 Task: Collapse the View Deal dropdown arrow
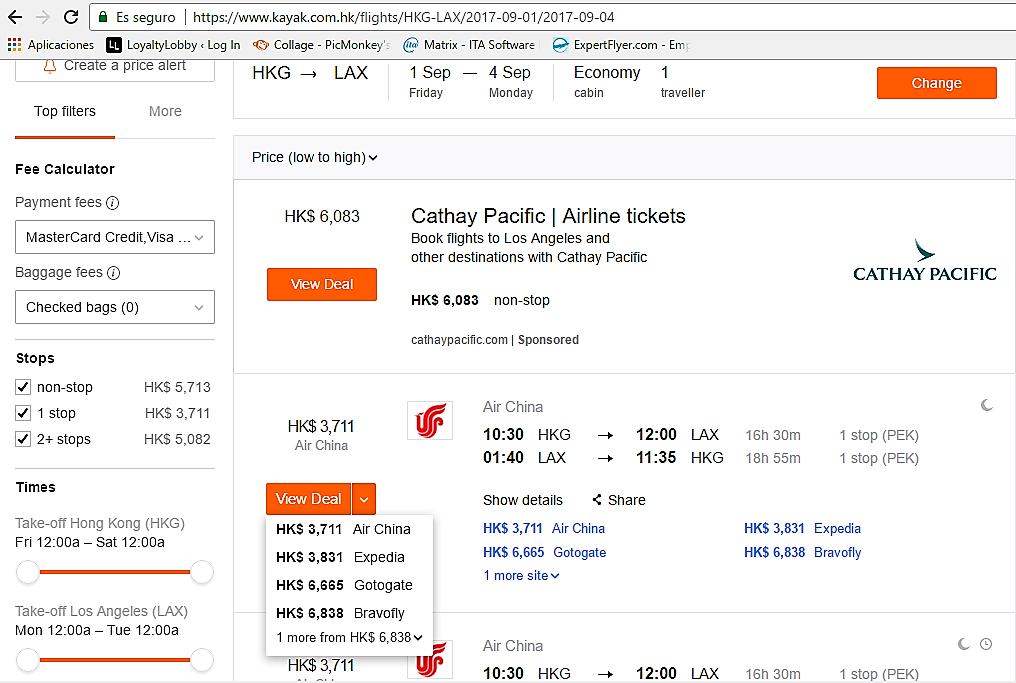pos(364,499)
